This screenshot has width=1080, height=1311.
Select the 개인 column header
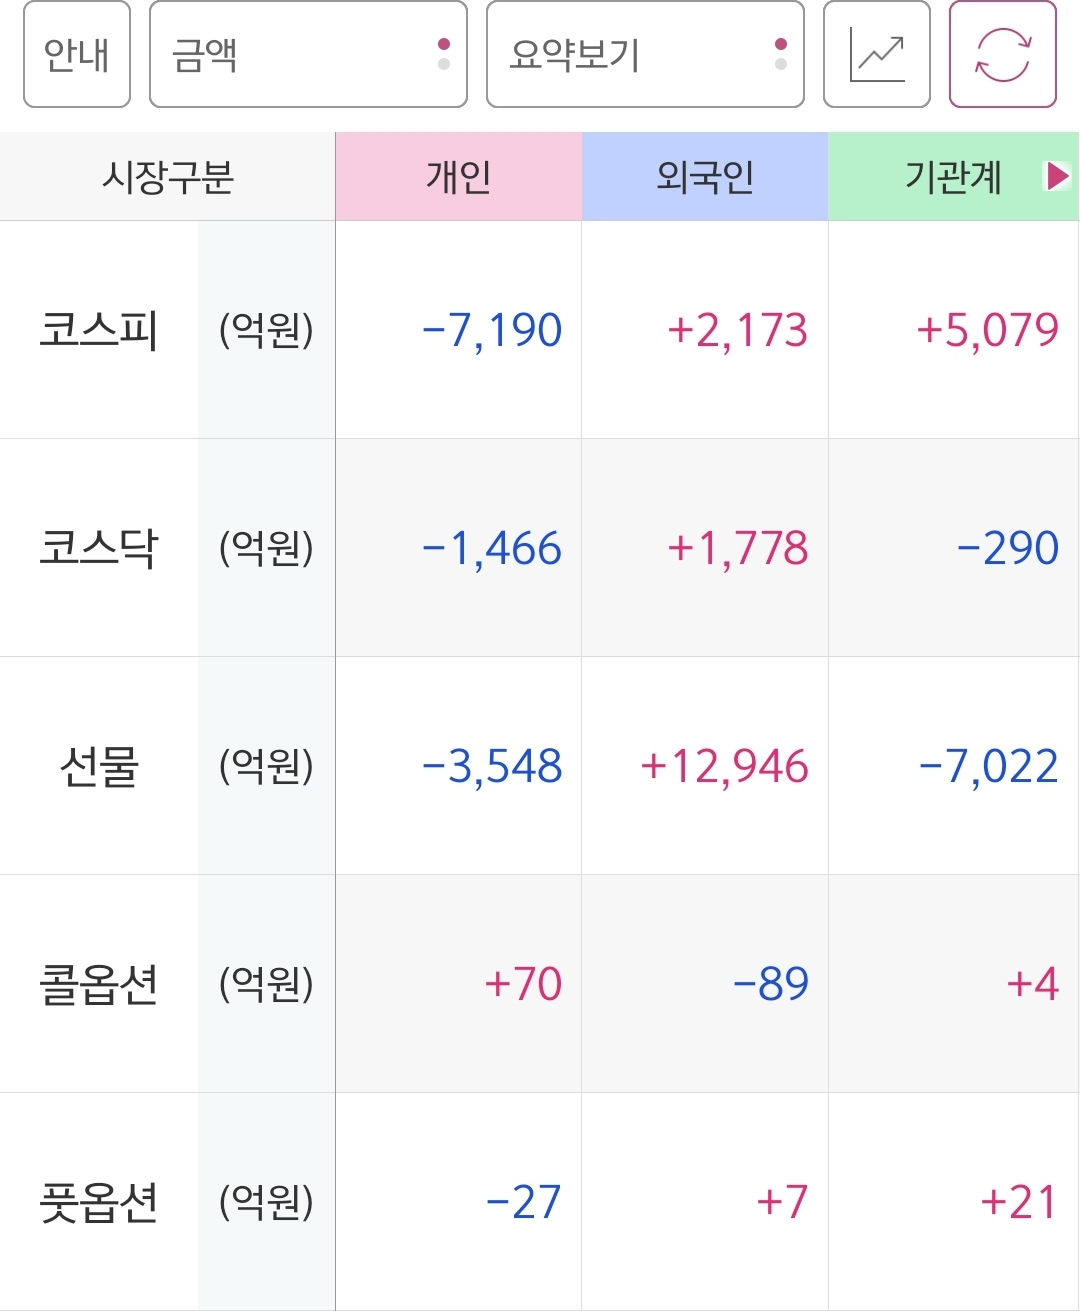point(459,176)
